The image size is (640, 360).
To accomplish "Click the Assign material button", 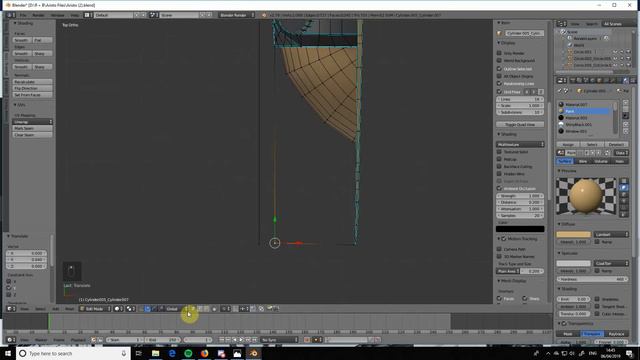I will (568, 144).
